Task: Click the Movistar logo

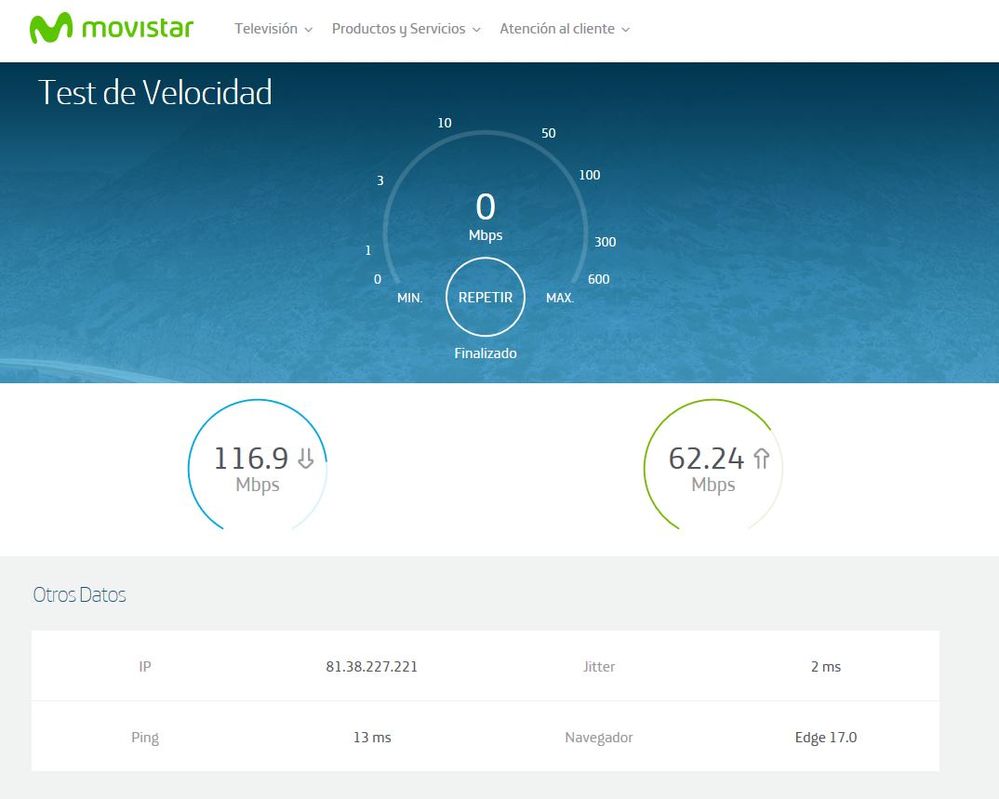Action: pos(111,28)
